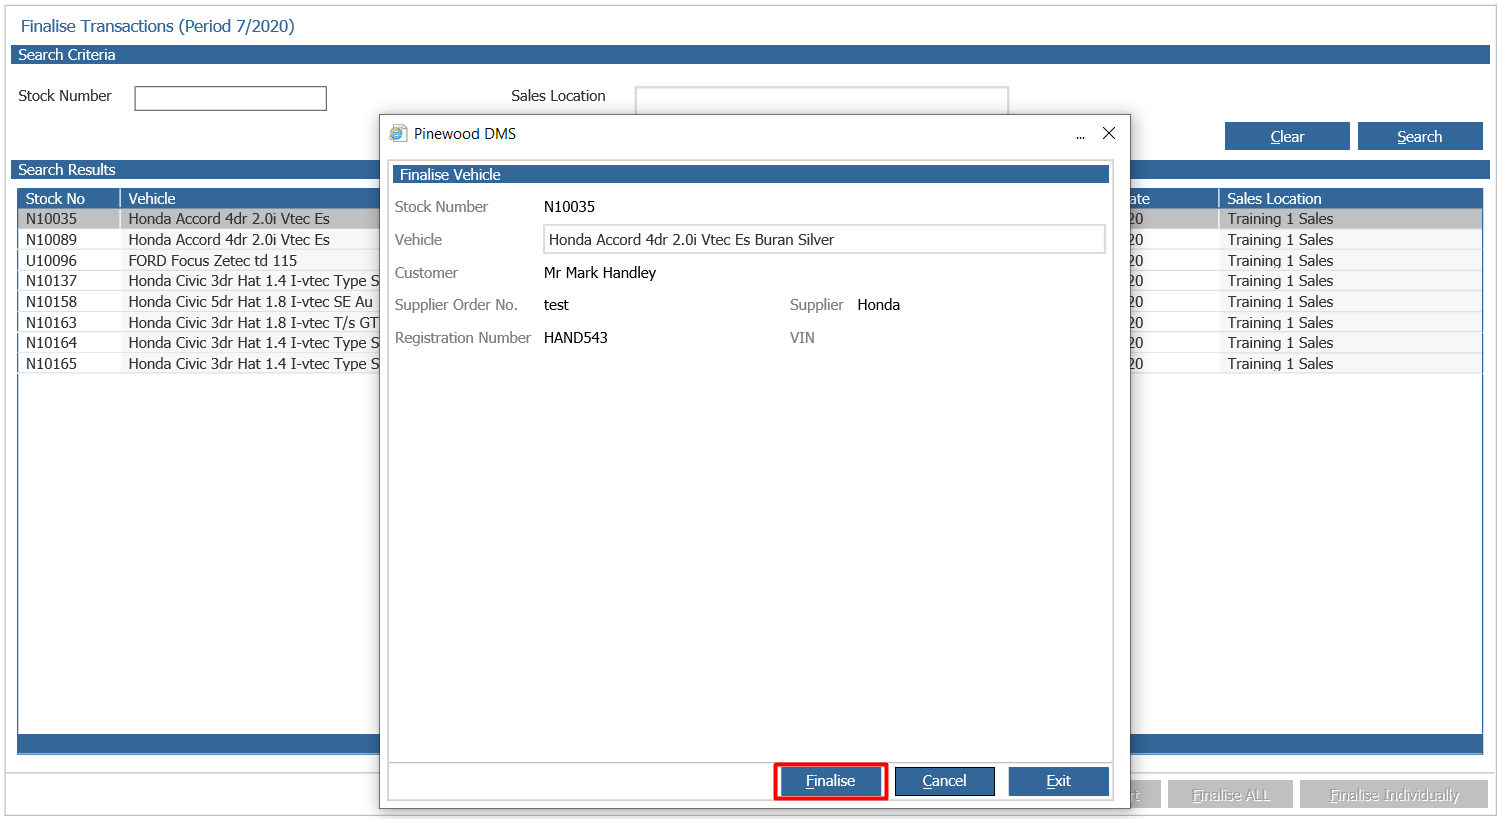Viewport: 1503px width, 819px height.
Task: Click the Finalise Individually button
Action: pyautogui.click(x=1394, y=795)
